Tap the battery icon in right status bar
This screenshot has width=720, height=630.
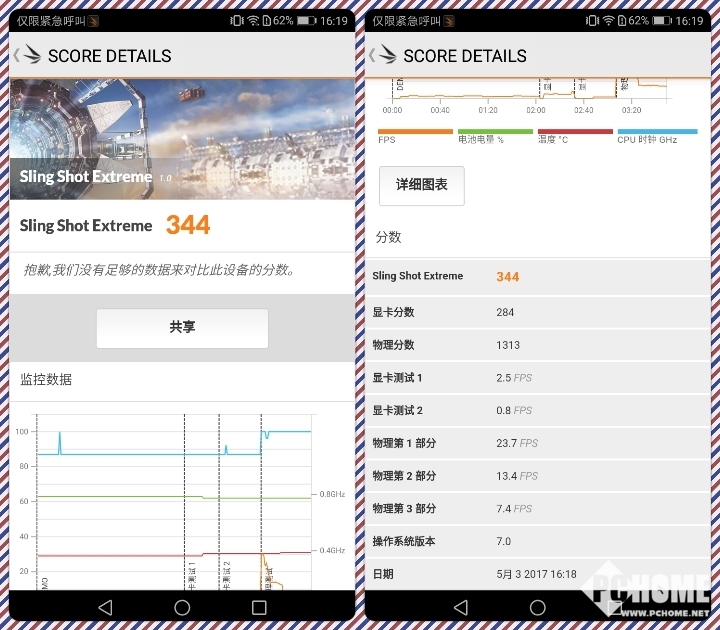(x=662, y=21)
